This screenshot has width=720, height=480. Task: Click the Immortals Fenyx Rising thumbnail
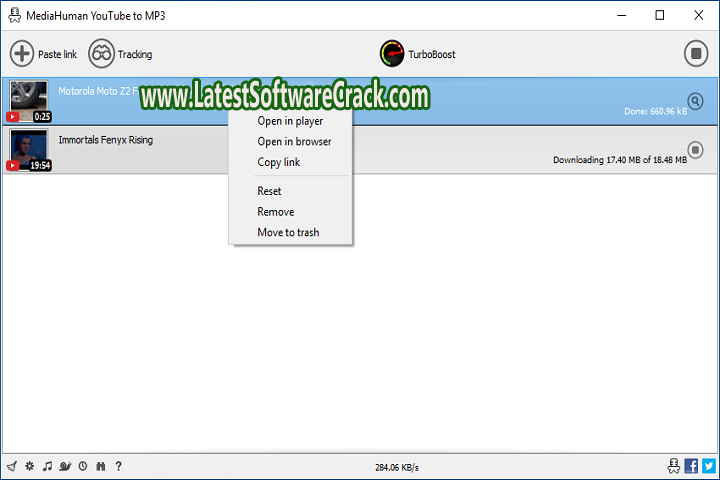click(x=28, y=150)
